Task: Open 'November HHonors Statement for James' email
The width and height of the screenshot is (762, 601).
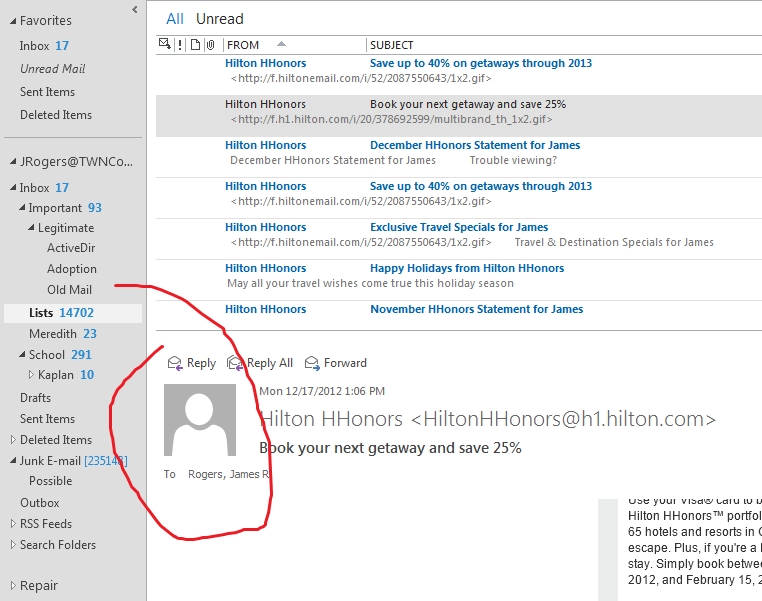Action: (x=459, y=313)
